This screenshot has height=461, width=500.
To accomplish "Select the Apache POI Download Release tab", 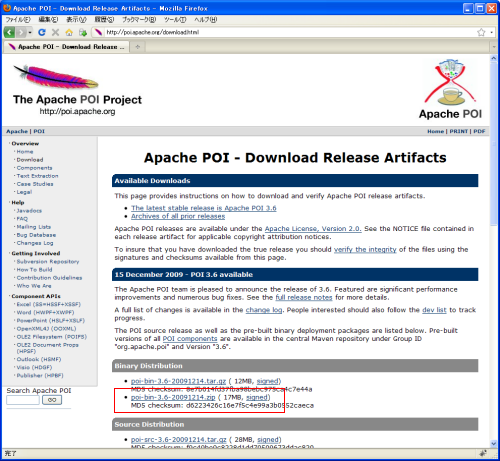I will click(66, 47).
